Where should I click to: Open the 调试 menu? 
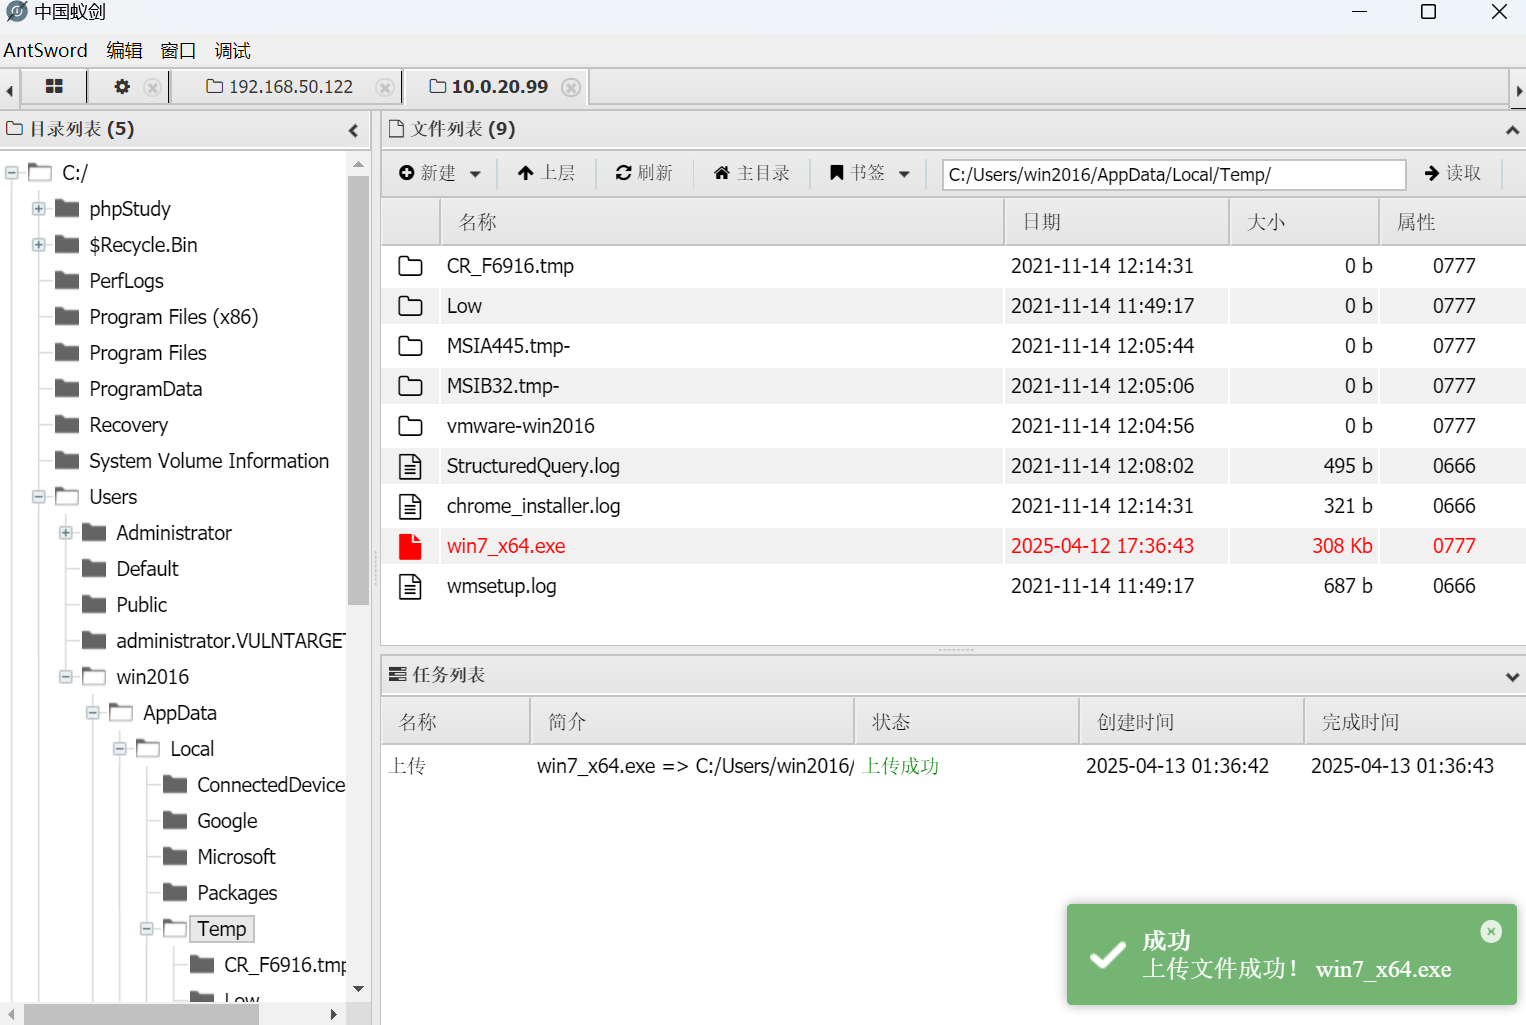tap(232, 50)
